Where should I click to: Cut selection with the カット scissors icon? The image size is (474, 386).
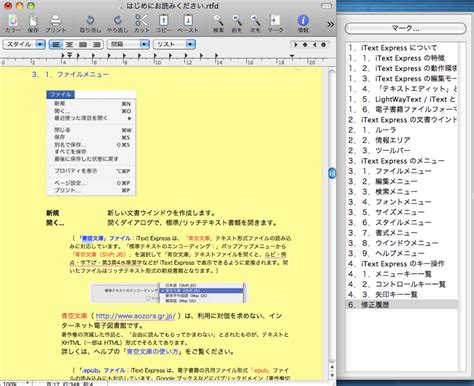[142, 23]
